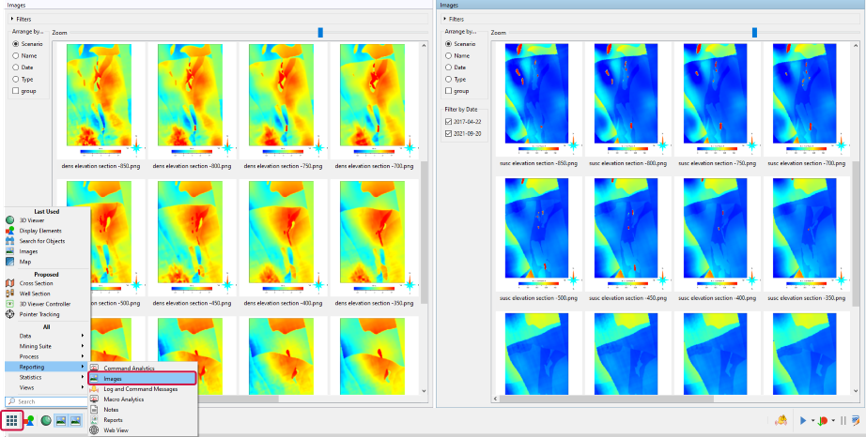Image resolution: width=866 pixels, height=437 pixels.
Task: Click the blue play run button
Action: pos(802,421)
